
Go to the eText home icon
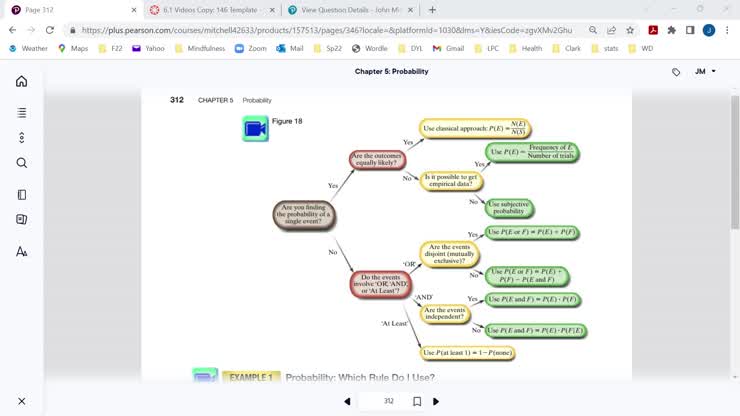tap(22, 81)
